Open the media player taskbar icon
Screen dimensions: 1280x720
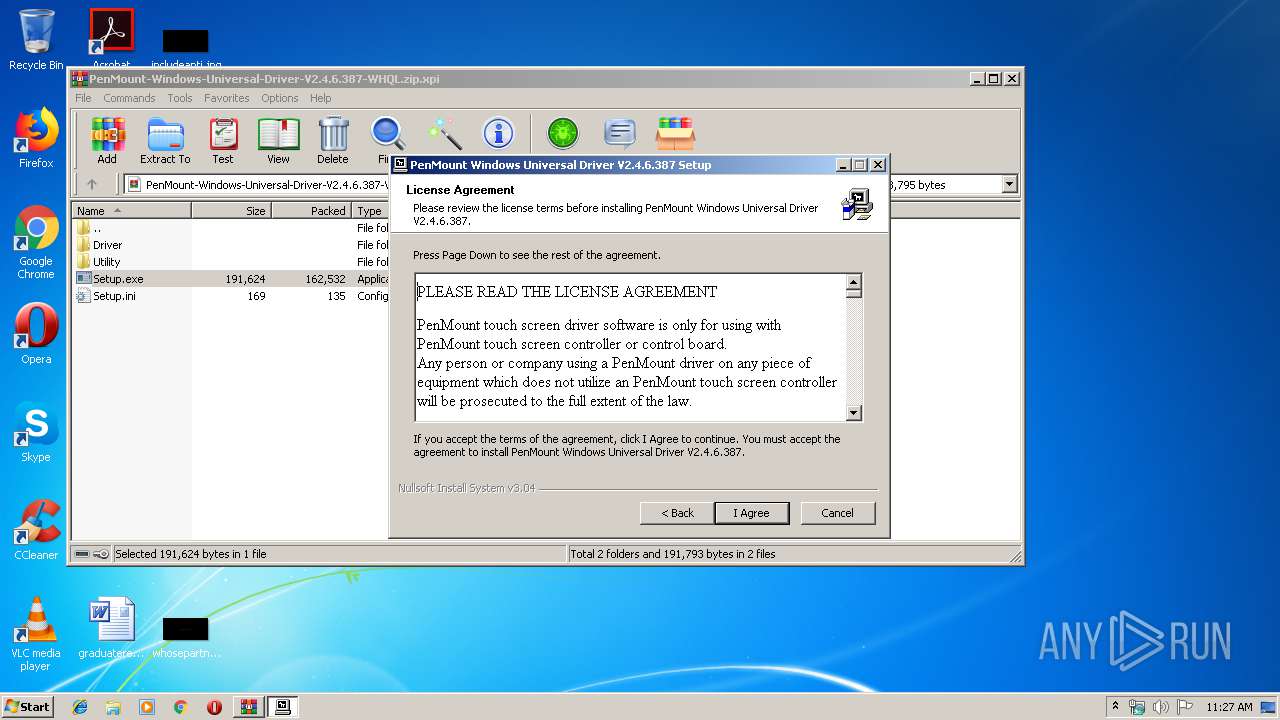point(147,707)
